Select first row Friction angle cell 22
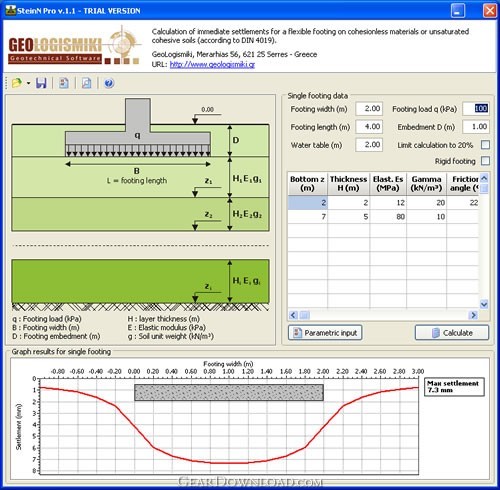 (x=463, y=203)
